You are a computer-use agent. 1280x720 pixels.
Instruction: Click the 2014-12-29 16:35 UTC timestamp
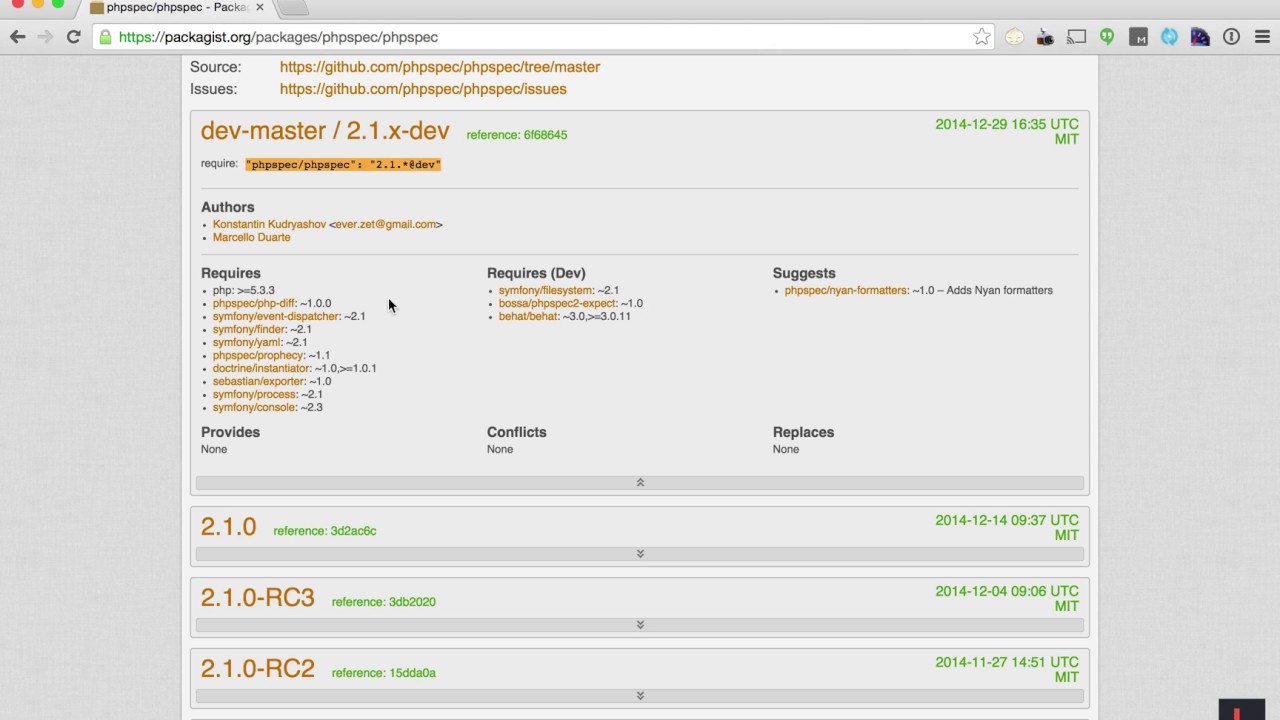pos(1007,125)
